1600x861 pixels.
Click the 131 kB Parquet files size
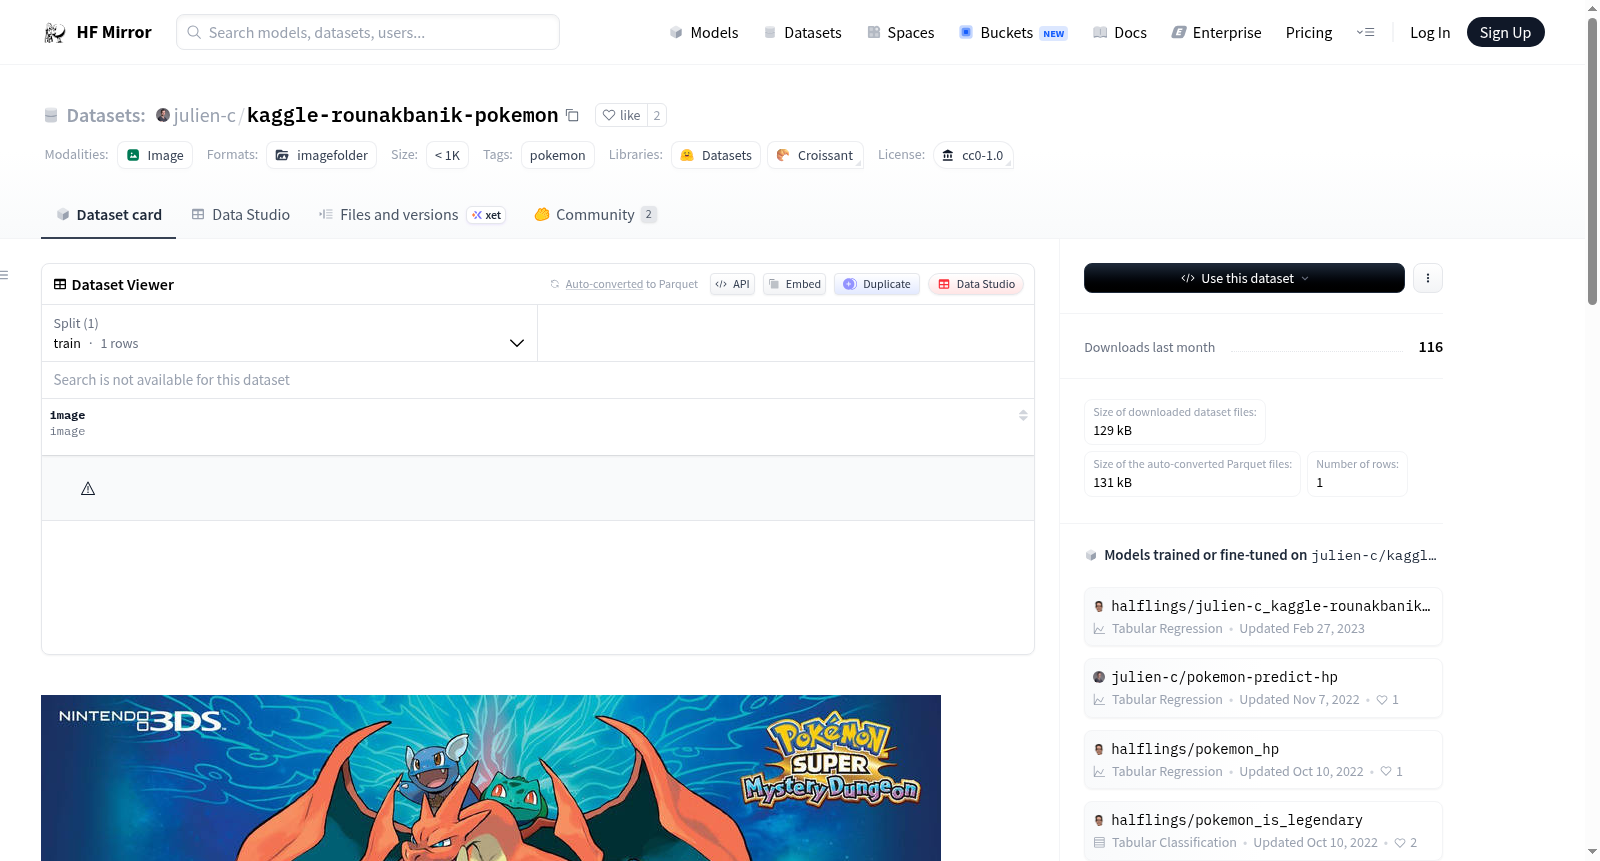[1112, 483]
